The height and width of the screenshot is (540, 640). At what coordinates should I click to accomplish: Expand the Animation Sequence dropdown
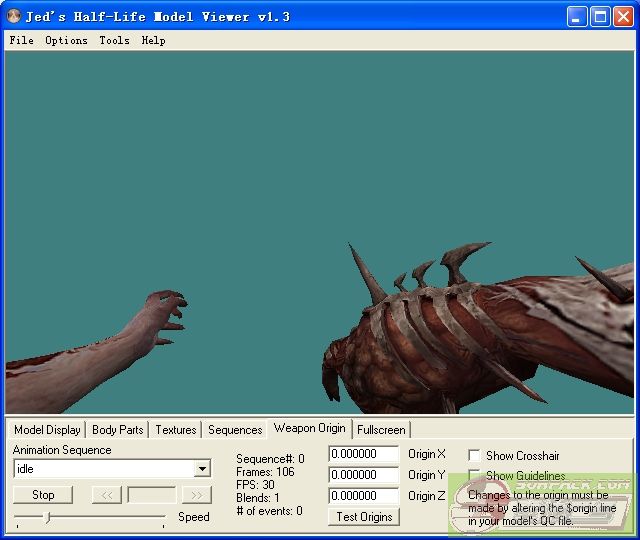point(202,469)
